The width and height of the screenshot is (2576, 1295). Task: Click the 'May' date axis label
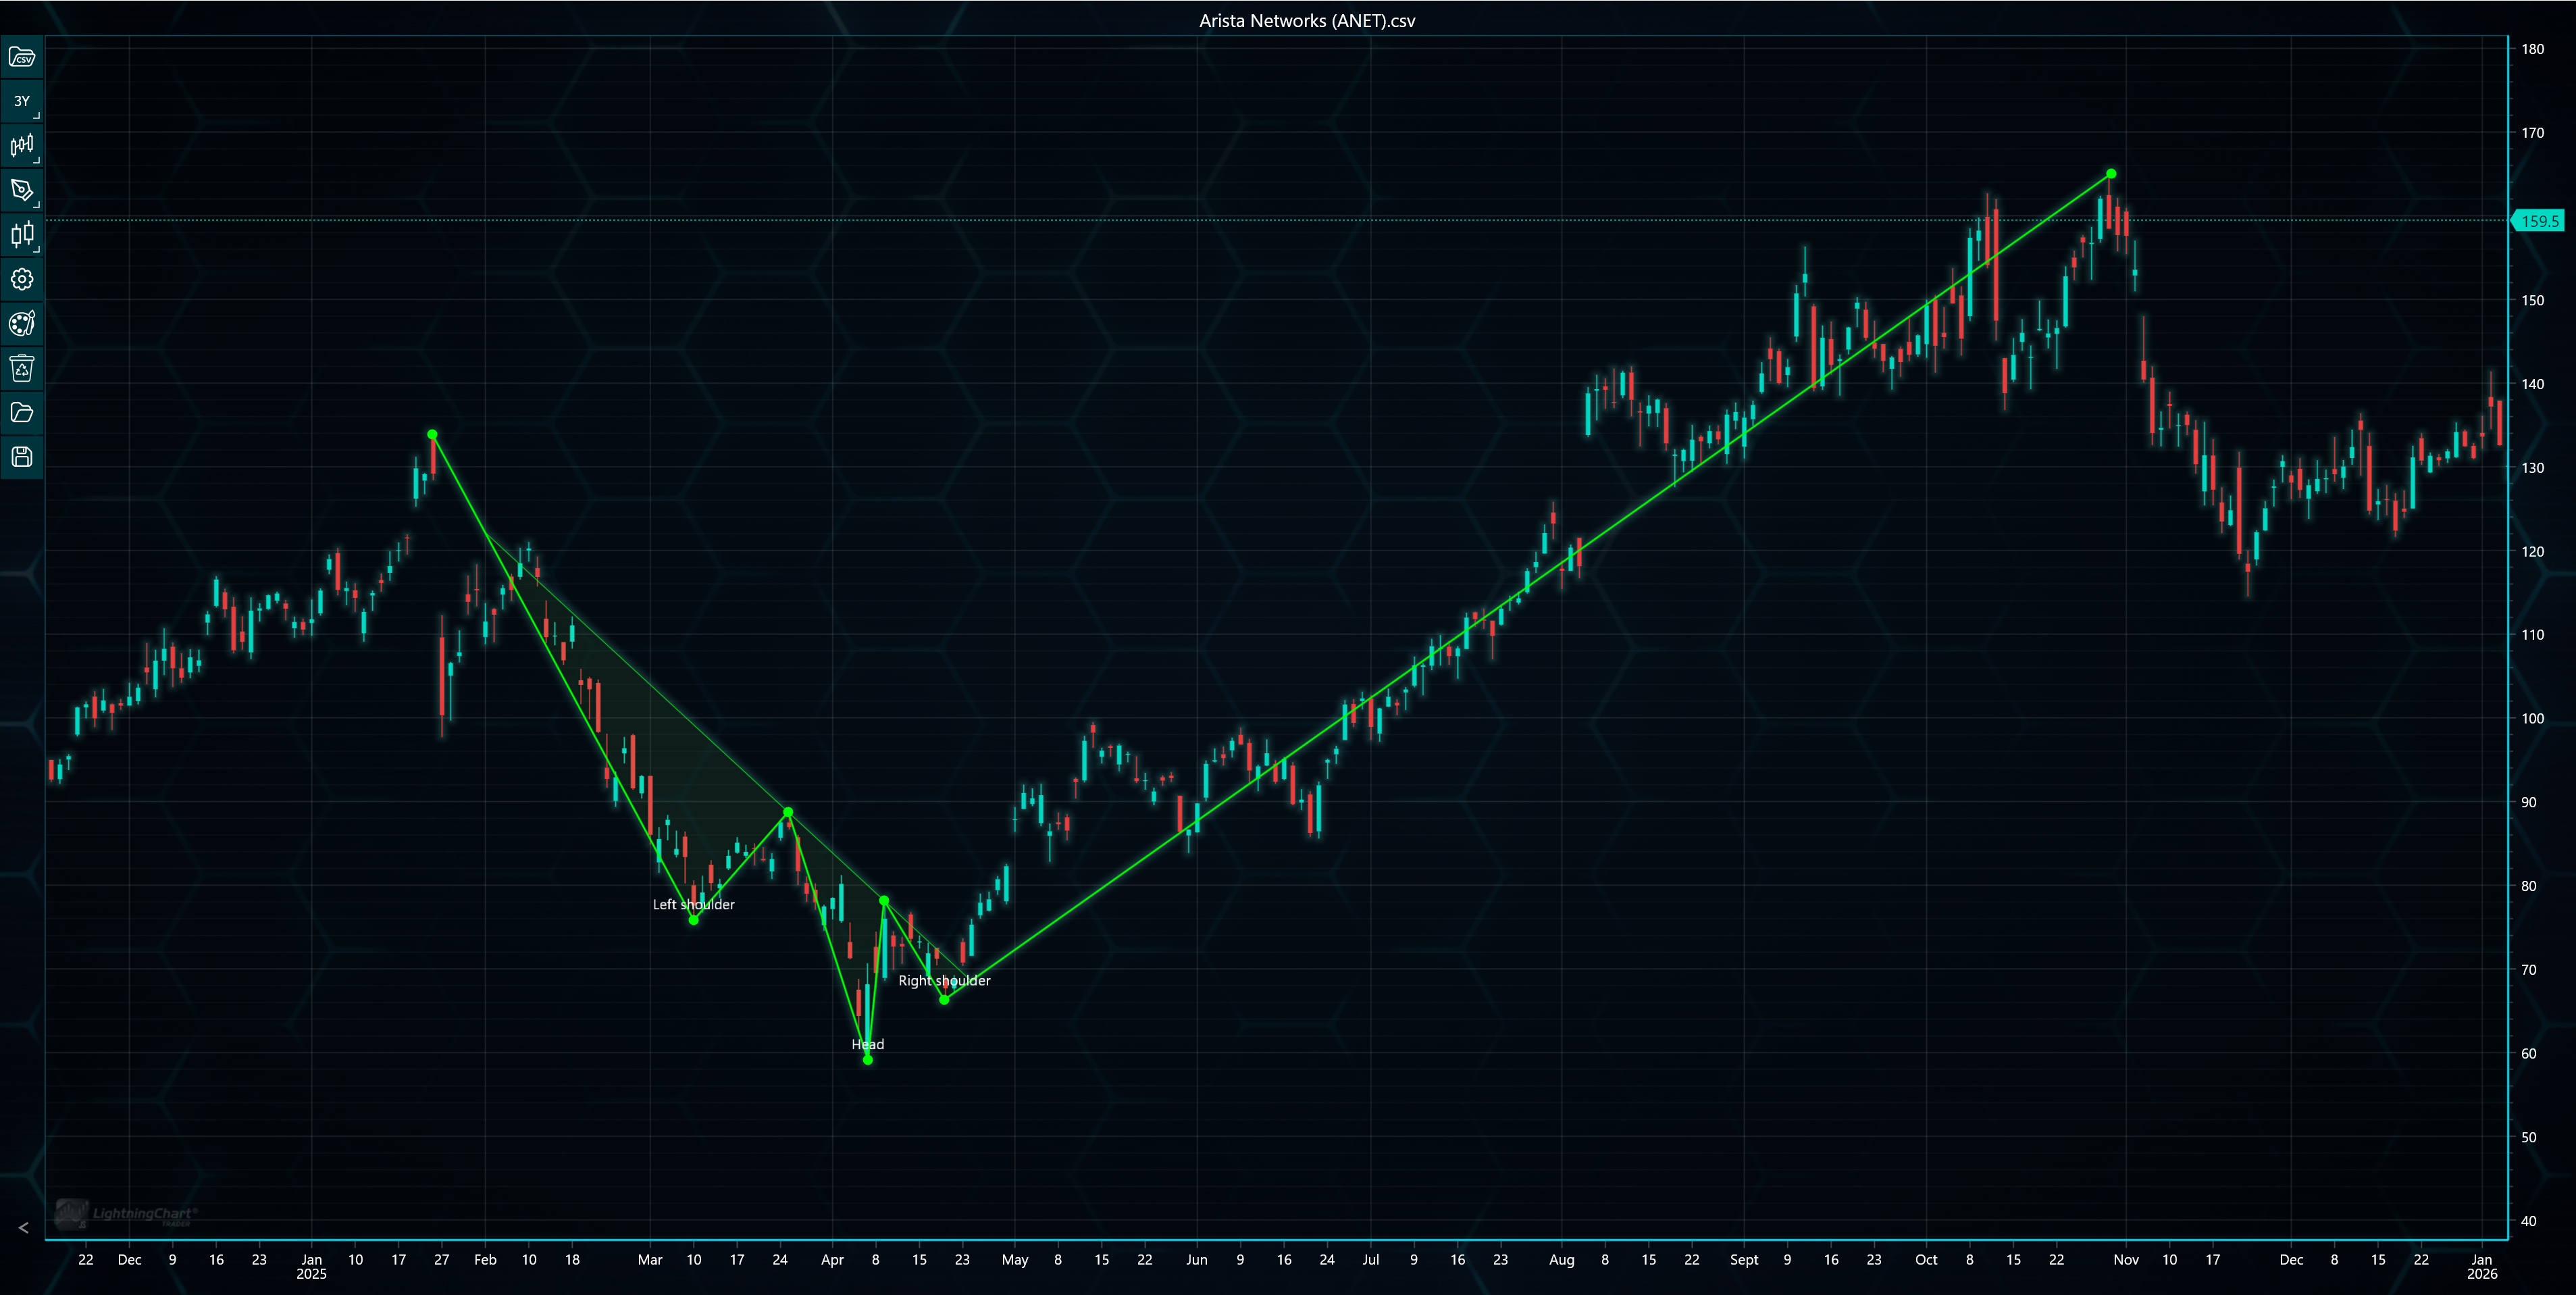coord(1015,1259)
